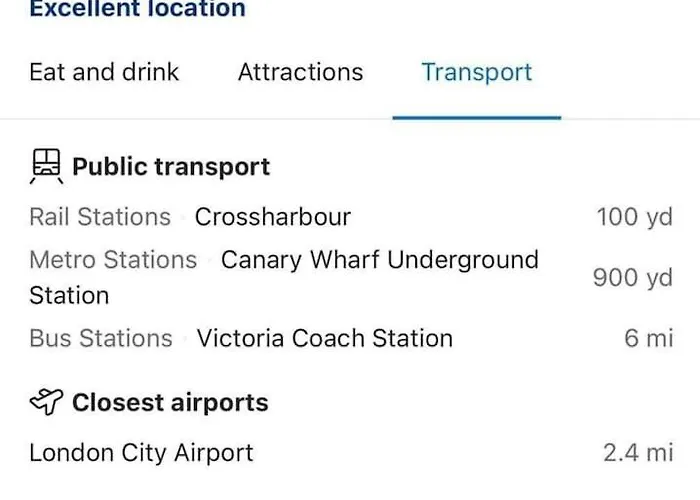Click the Metro Stations label
The height and width of the screenshot is (500, 700).
(x=113, y=260)
